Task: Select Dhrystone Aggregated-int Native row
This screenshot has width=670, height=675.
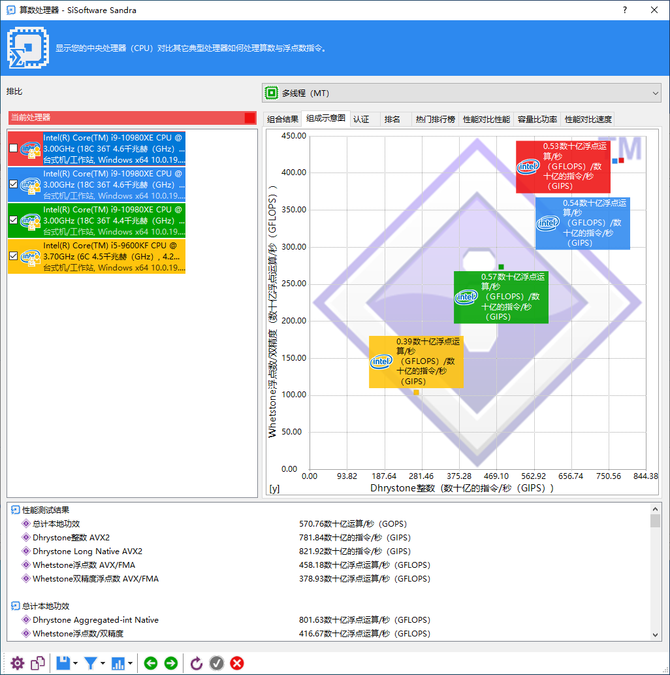Action: 95,620
